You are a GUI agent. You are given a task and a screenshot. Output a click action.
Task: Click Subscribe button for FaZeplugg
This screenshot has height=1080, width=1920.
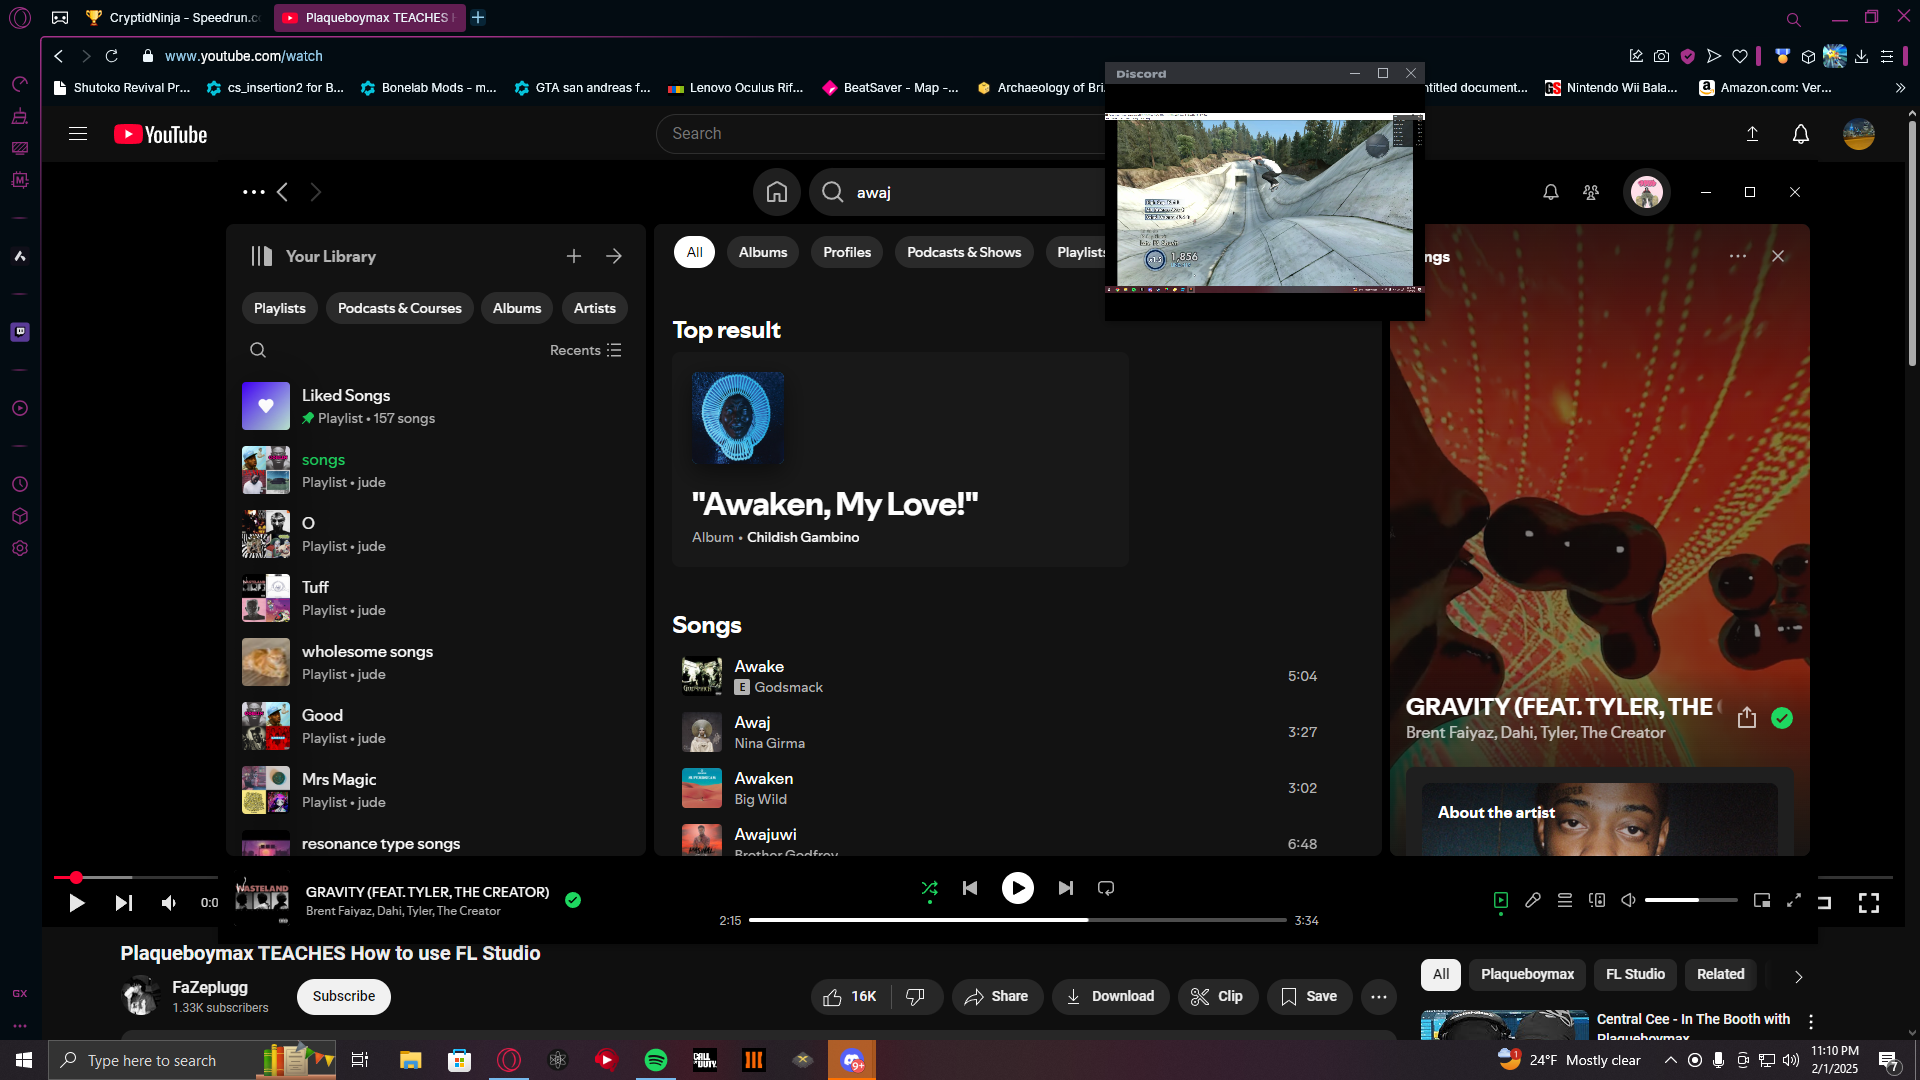(x=344, y=996)
